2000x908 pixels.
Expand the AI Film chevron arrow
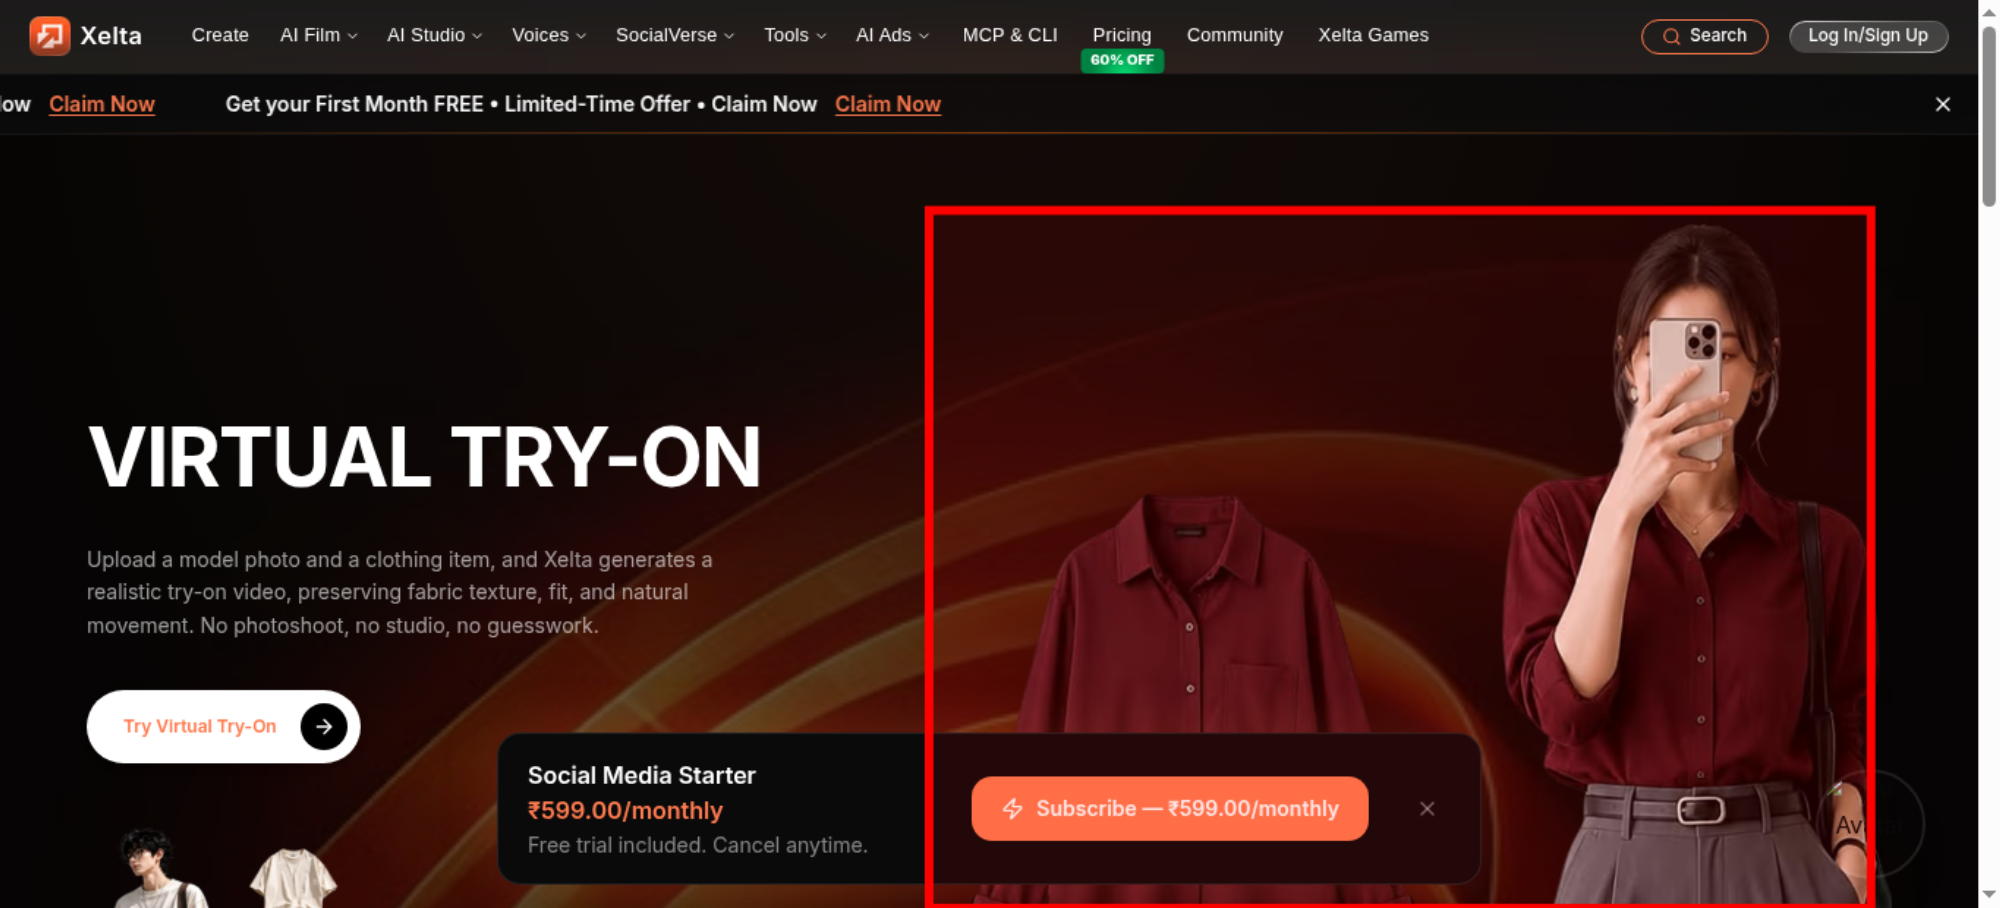(352, 36)
